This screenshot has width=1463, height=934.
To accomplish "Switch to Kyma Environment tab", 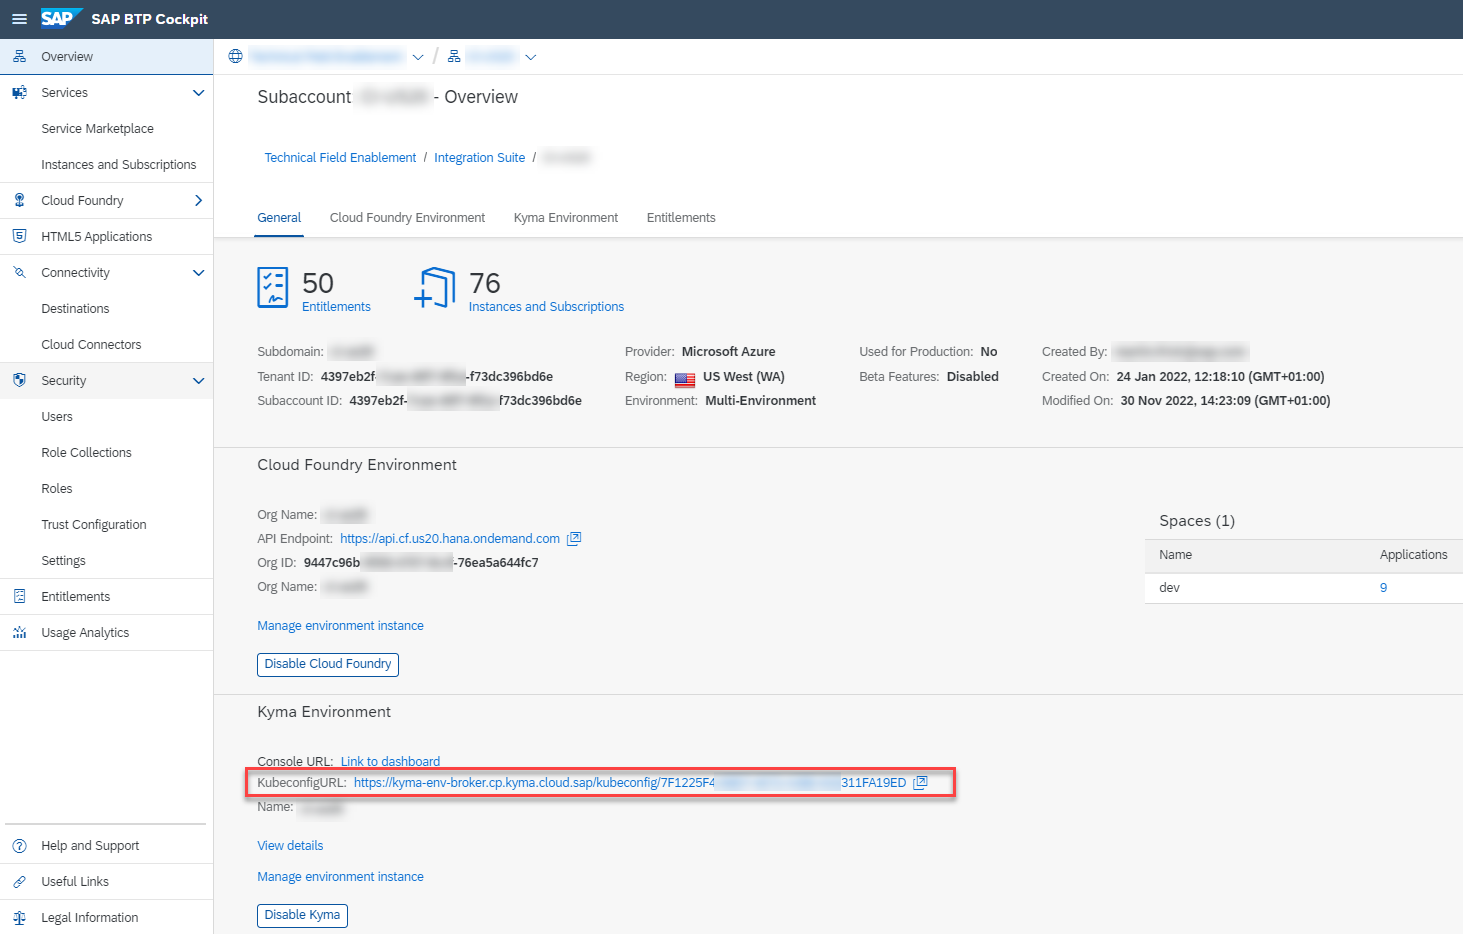I will point(566,218).
